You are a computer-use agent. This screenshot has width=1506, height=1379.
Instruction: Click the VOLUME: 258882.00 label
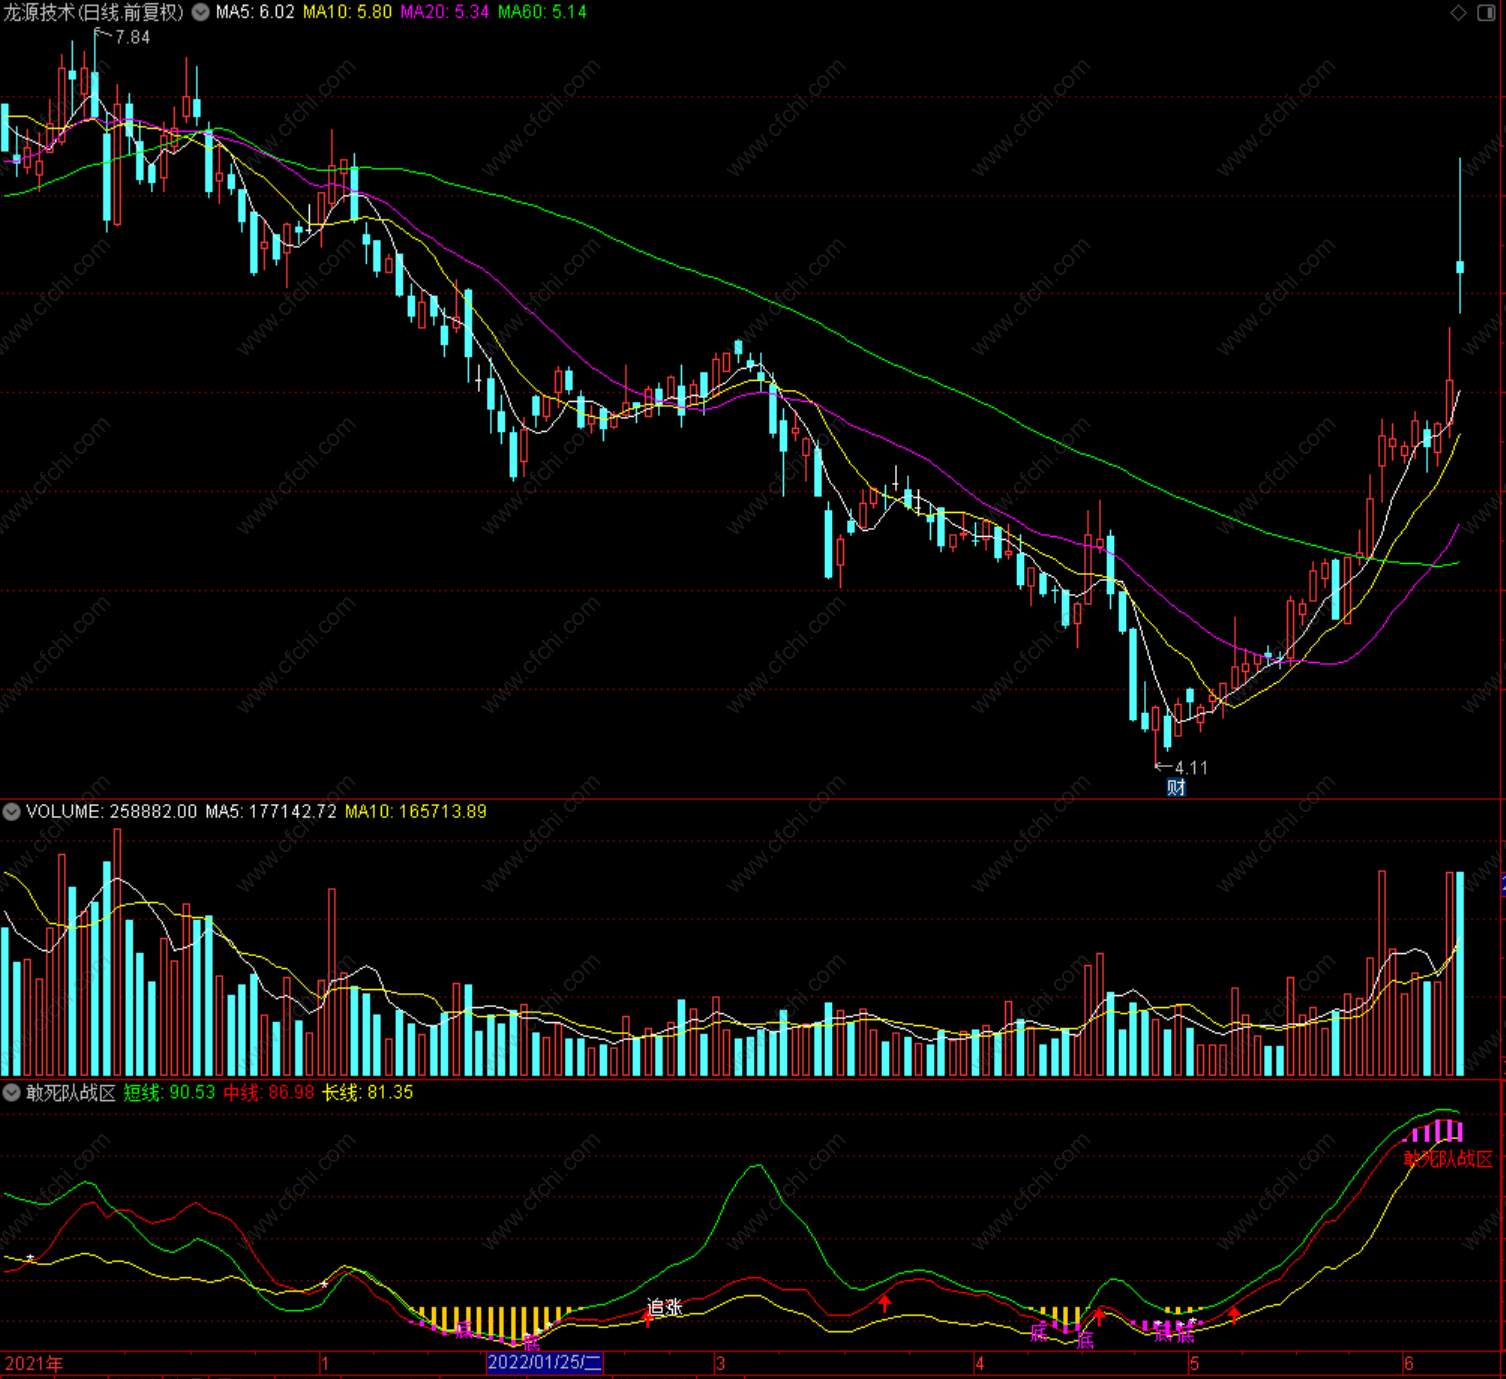(x=111, y=811)
